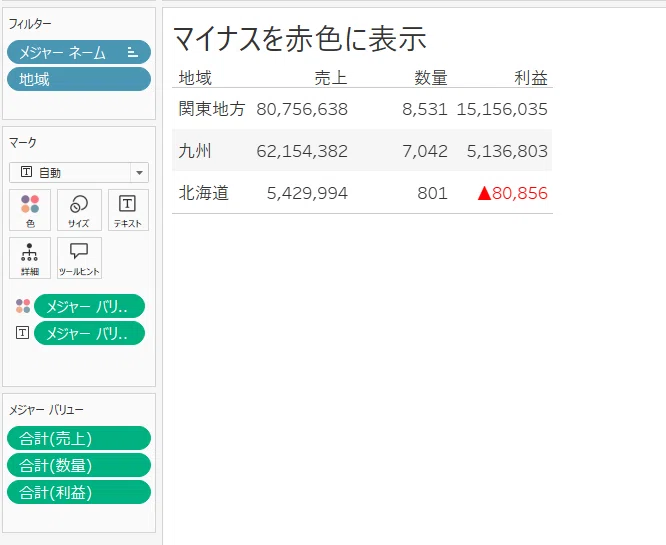Click the profit value 15,156,035
The height and width of the screenshot is (545, 666).
(x=502, y=109)
